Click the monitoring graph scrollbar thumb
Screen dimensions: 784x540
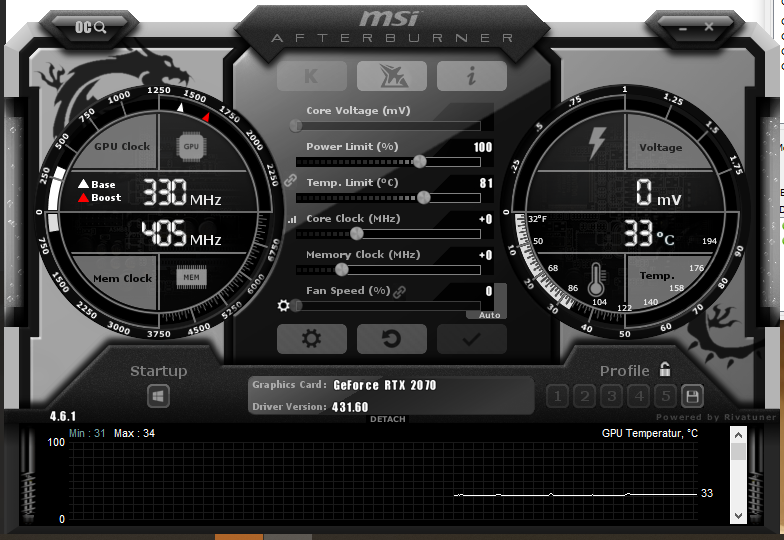point(738,452)
